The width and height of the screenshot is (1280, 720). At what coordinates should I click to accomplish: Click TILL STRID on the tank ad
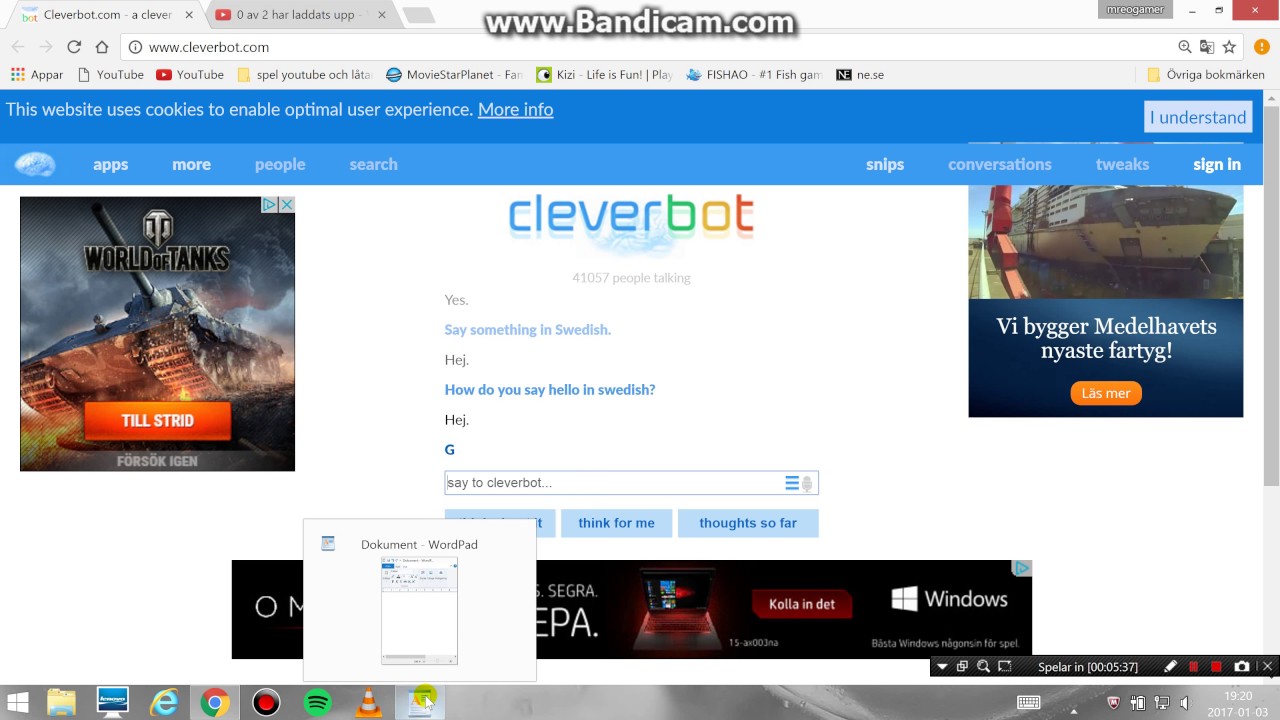coord(158,421)
